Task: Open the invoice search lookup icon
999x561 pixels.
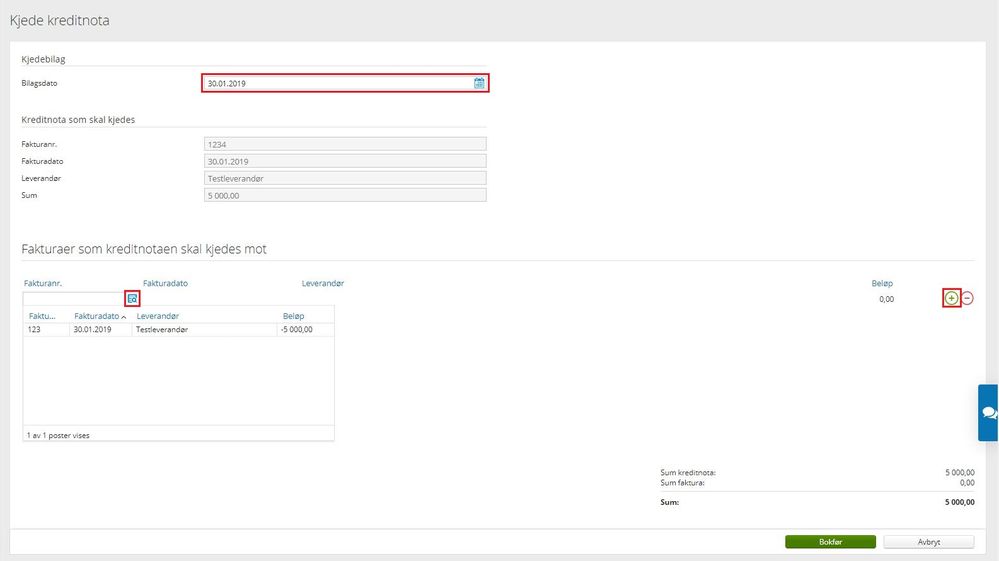Action: (133, 299)
